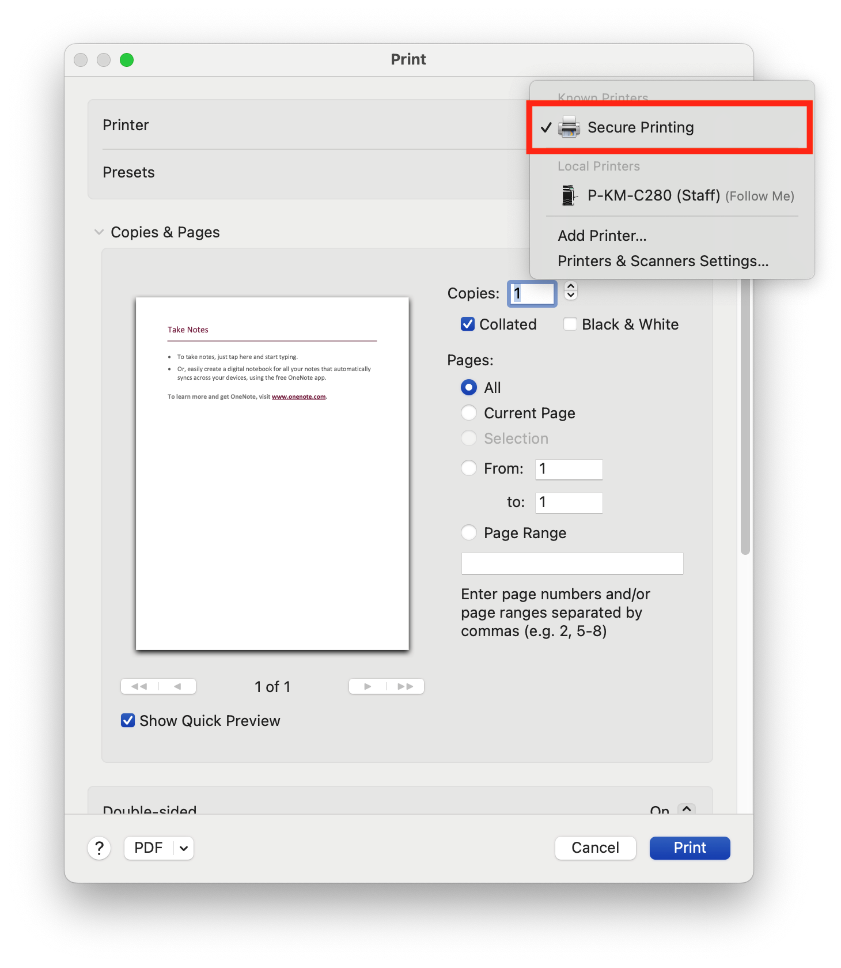Disable Show Quick Preview checkbox
This screenshot has height=968, width=841.
(x=128, y=720)
